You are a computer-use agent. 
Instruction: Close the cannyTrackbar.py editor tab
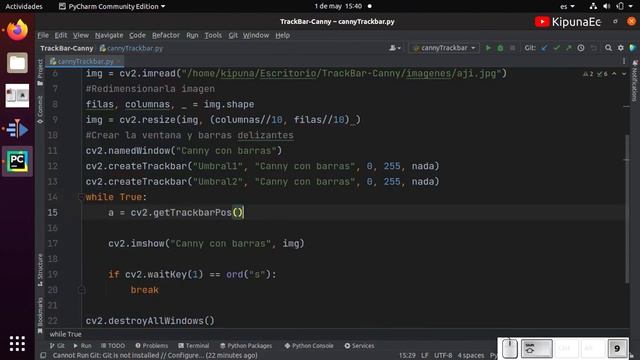119,61
